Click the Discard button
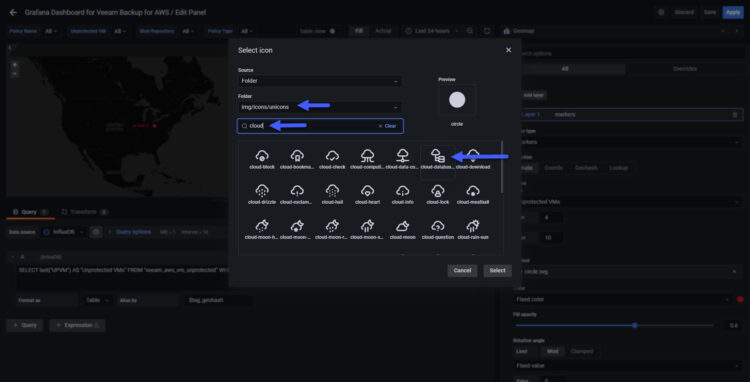750x382 pixels. tap(684, 12)
